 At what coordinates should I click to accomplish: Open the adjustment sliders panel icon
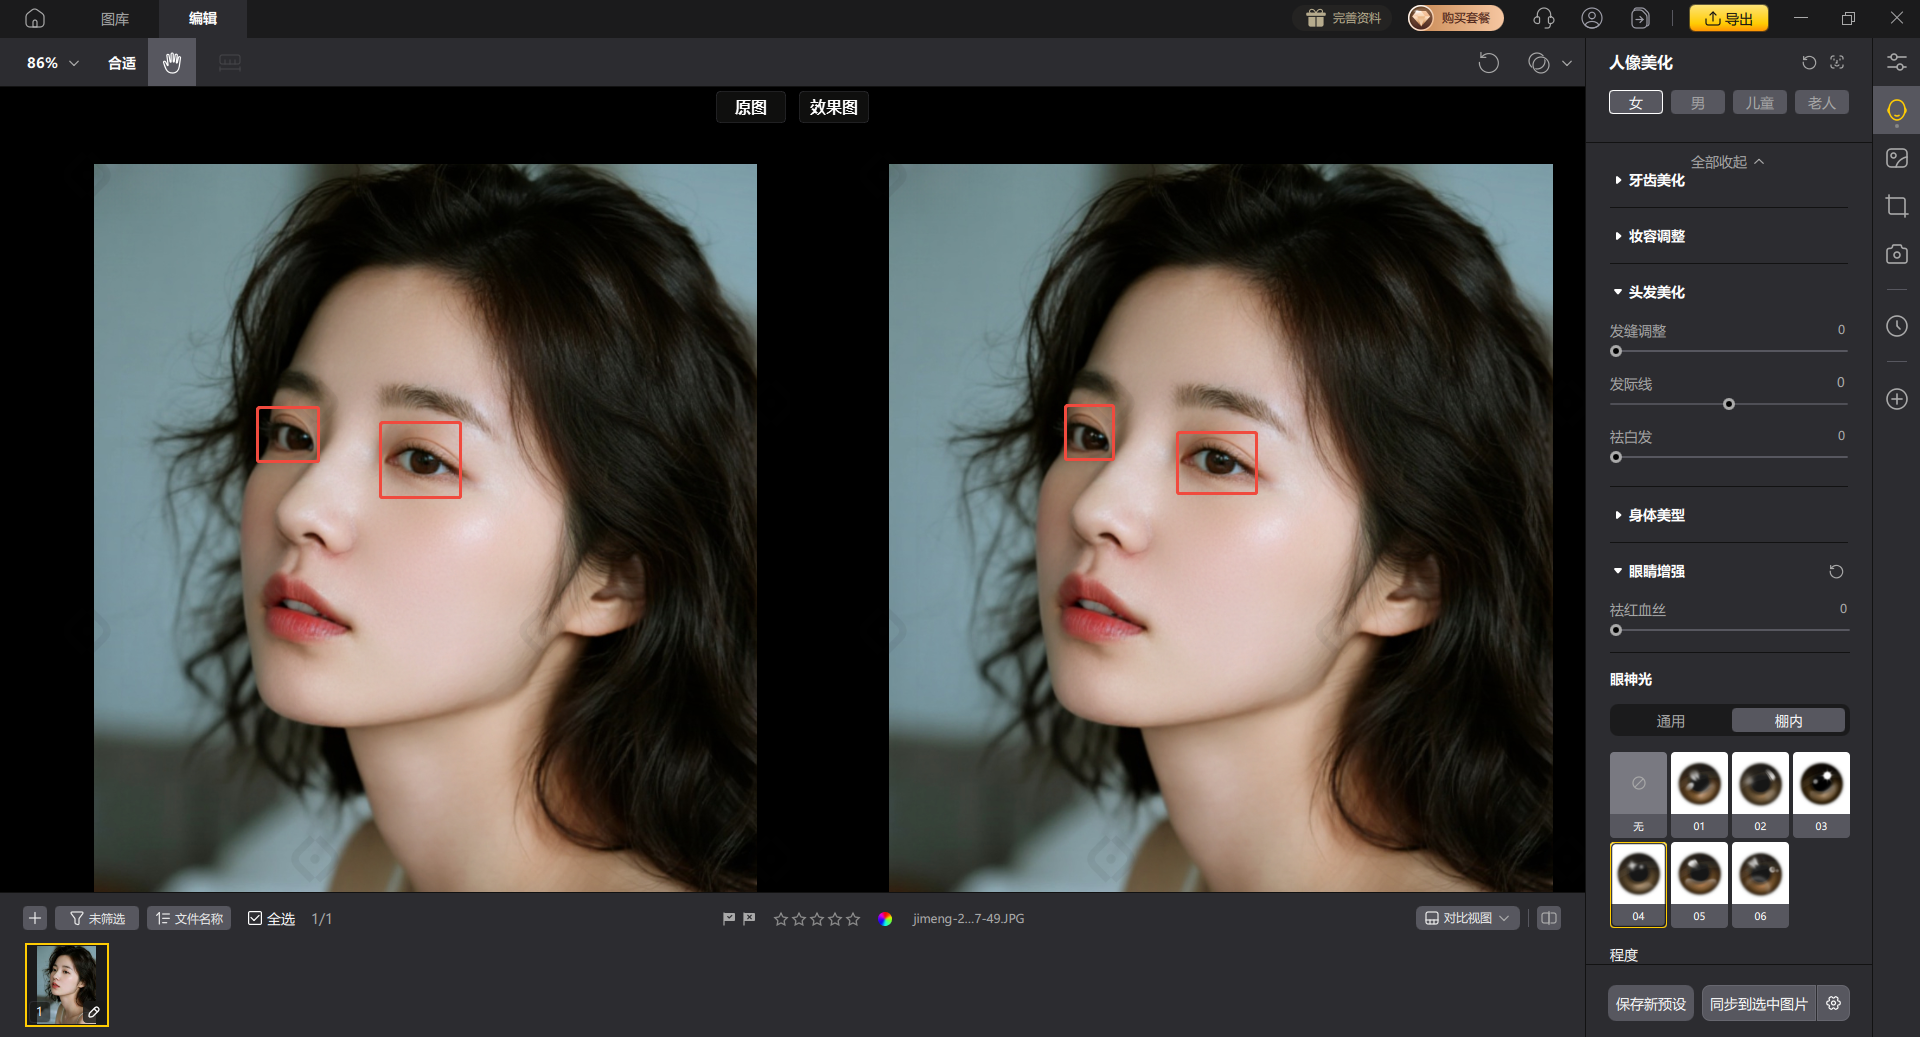(1896, 62)
